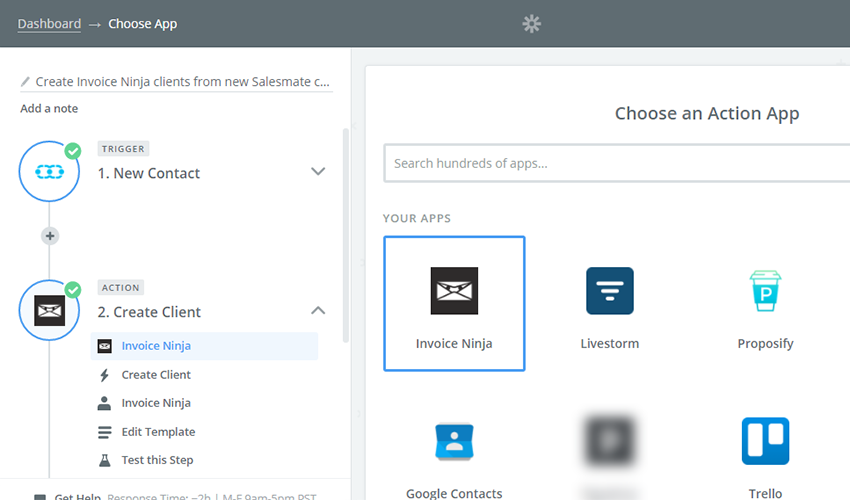Click the Zapier asterisk logo in header
850x500 pixels.
(x=531, y=24)
